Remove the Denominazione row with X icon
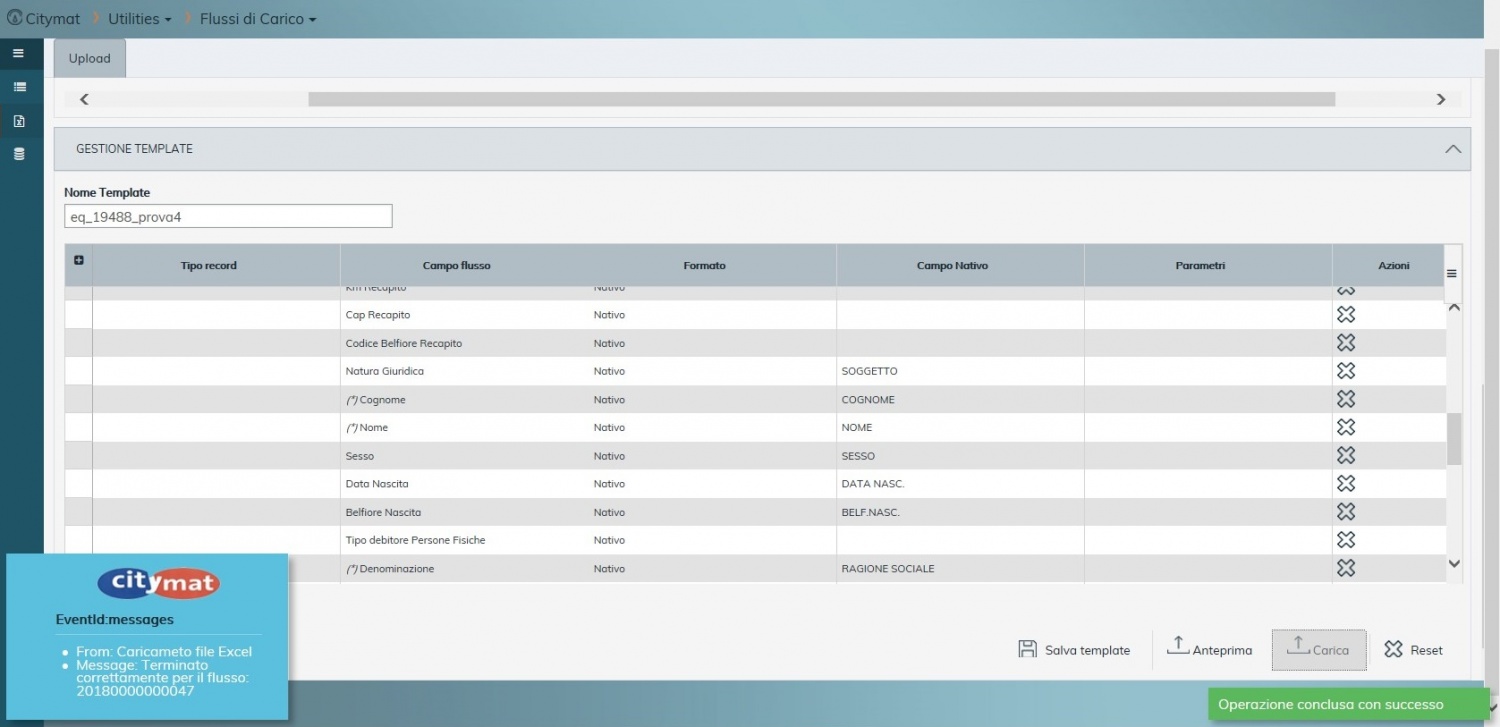Viewport: 1500px width, 727px height. 1346,568
